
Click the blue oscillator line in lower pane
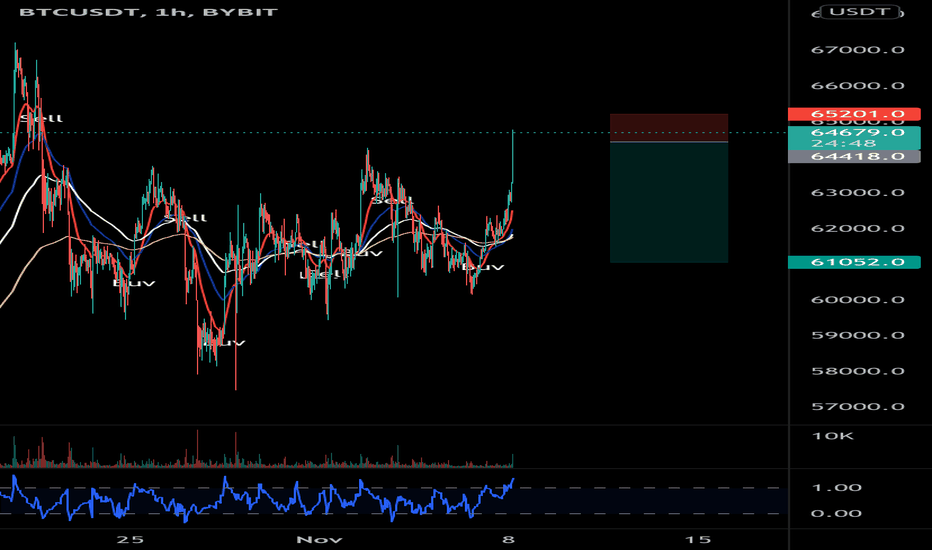(256, 500)
